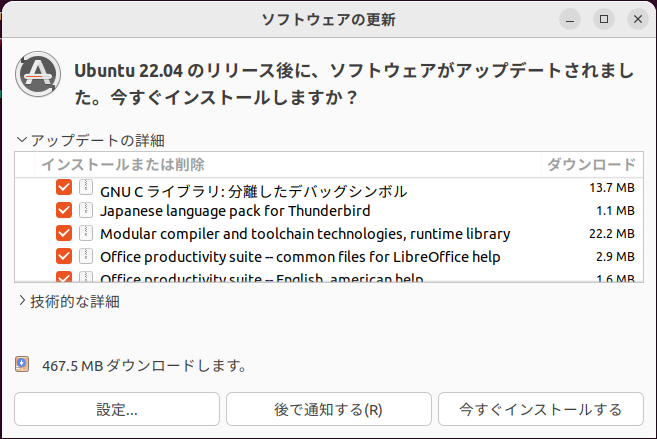Minimize the ソフトウェアの更新 window
The width and height of the screenshot is (657, 439).
570,19
